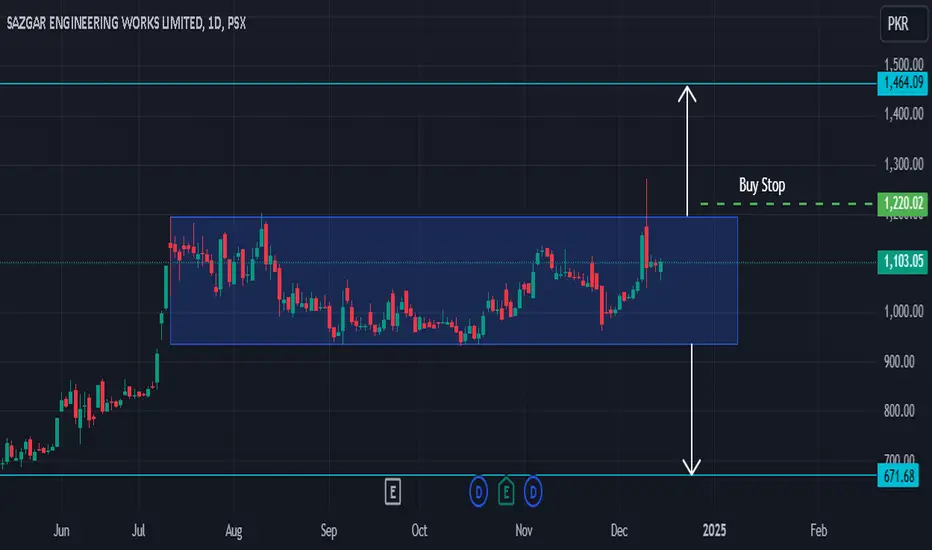
Task: Open dividend D marker right of green E
Action: click(x=533, y=492)
